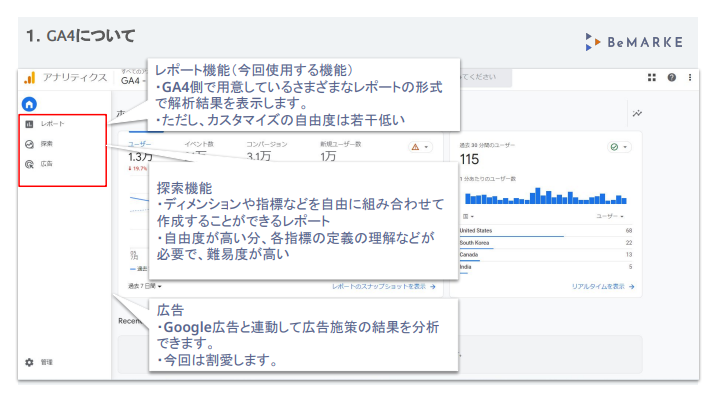
Task: Open the 国 (country) dimension dropdown
Action: pyautogui.click(x=469, y=216)
